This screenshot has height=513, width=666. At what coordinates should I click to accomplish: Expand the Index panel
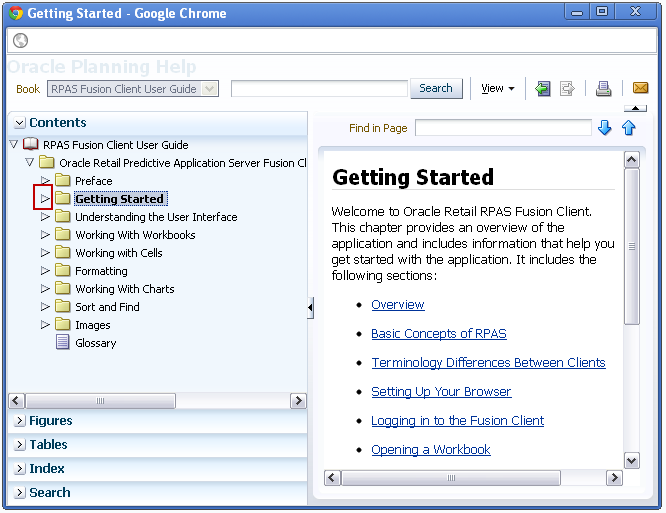(19, 469)
